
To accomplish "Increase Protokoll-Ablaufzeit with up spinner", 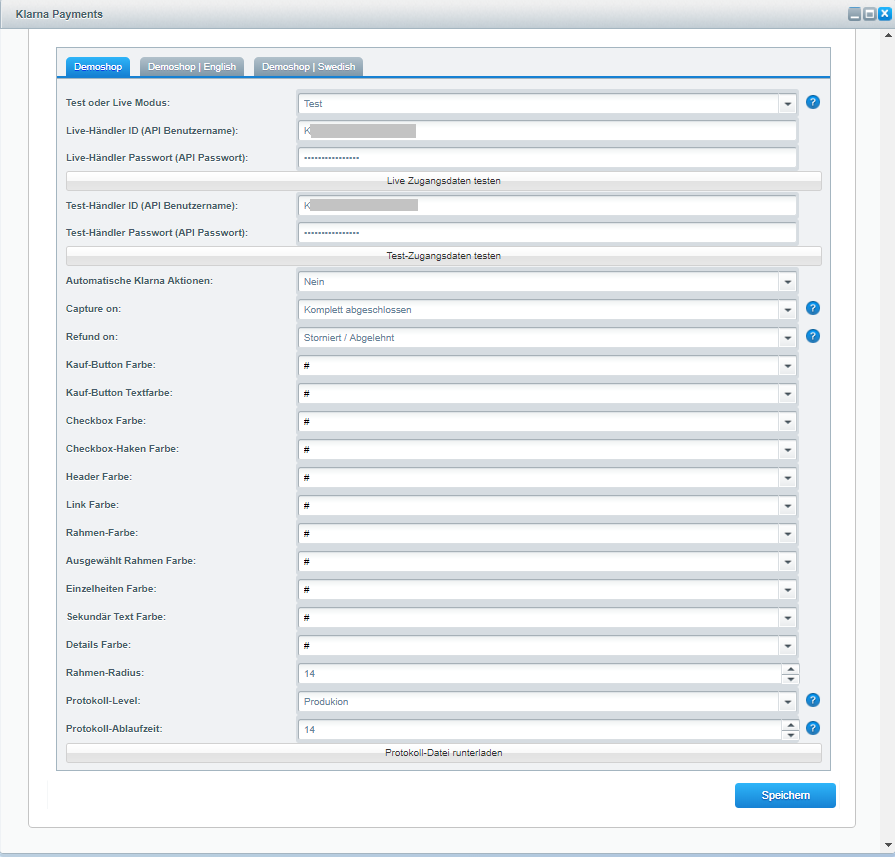I will pyautogui.click(x=790, y=725).
